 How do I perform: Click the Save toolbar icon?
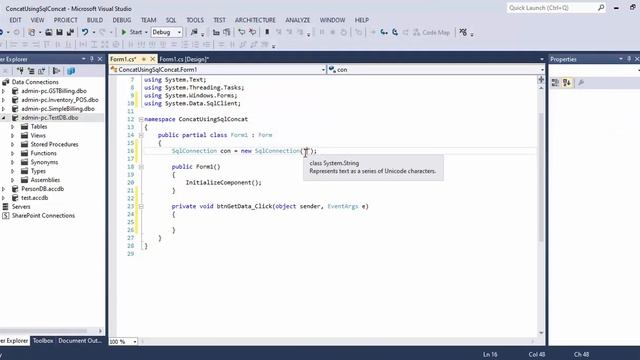(x=59, y=32)
